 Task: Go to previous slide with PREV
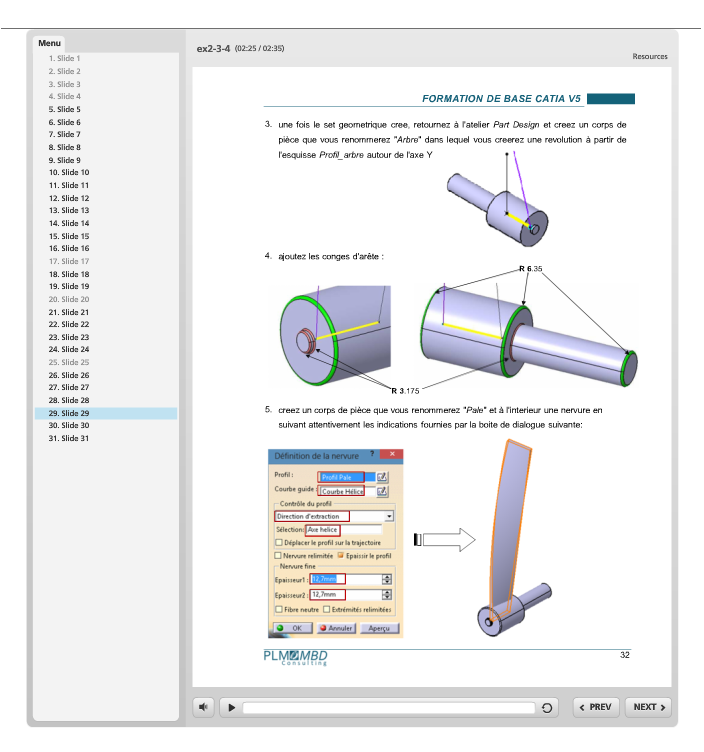pyautogui.click(x=596, y=707)
